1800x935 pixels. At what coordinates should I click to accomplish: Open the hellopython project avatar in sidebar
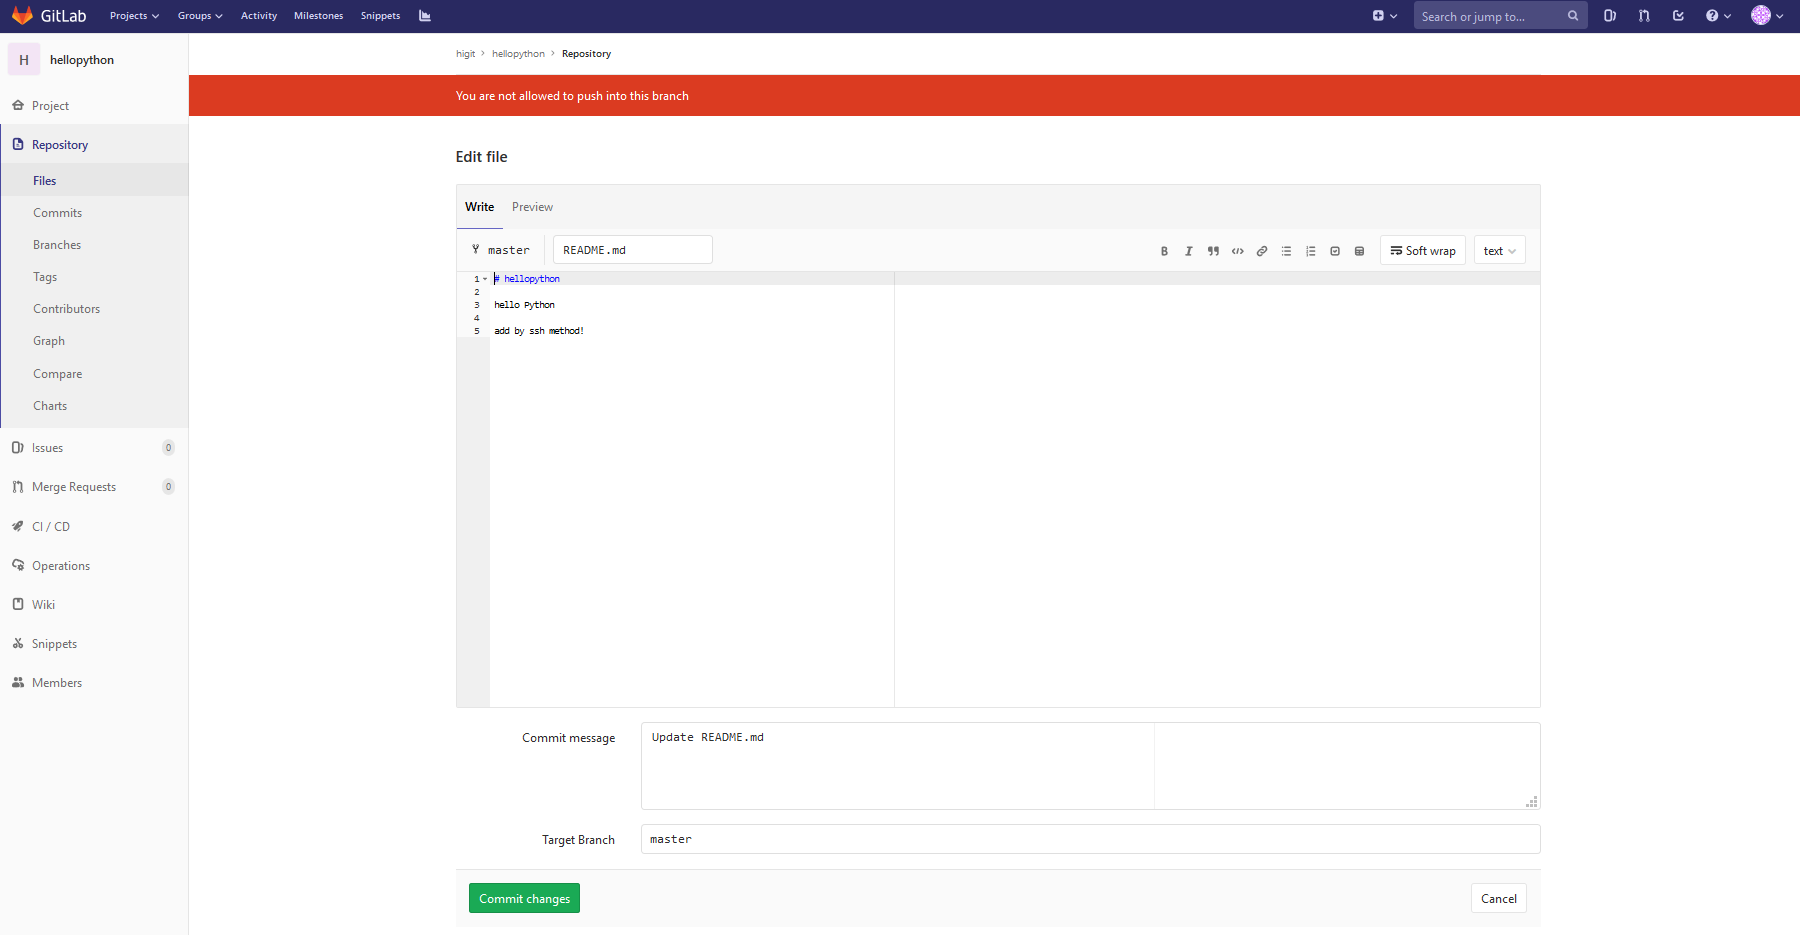(x=24, y=60)
